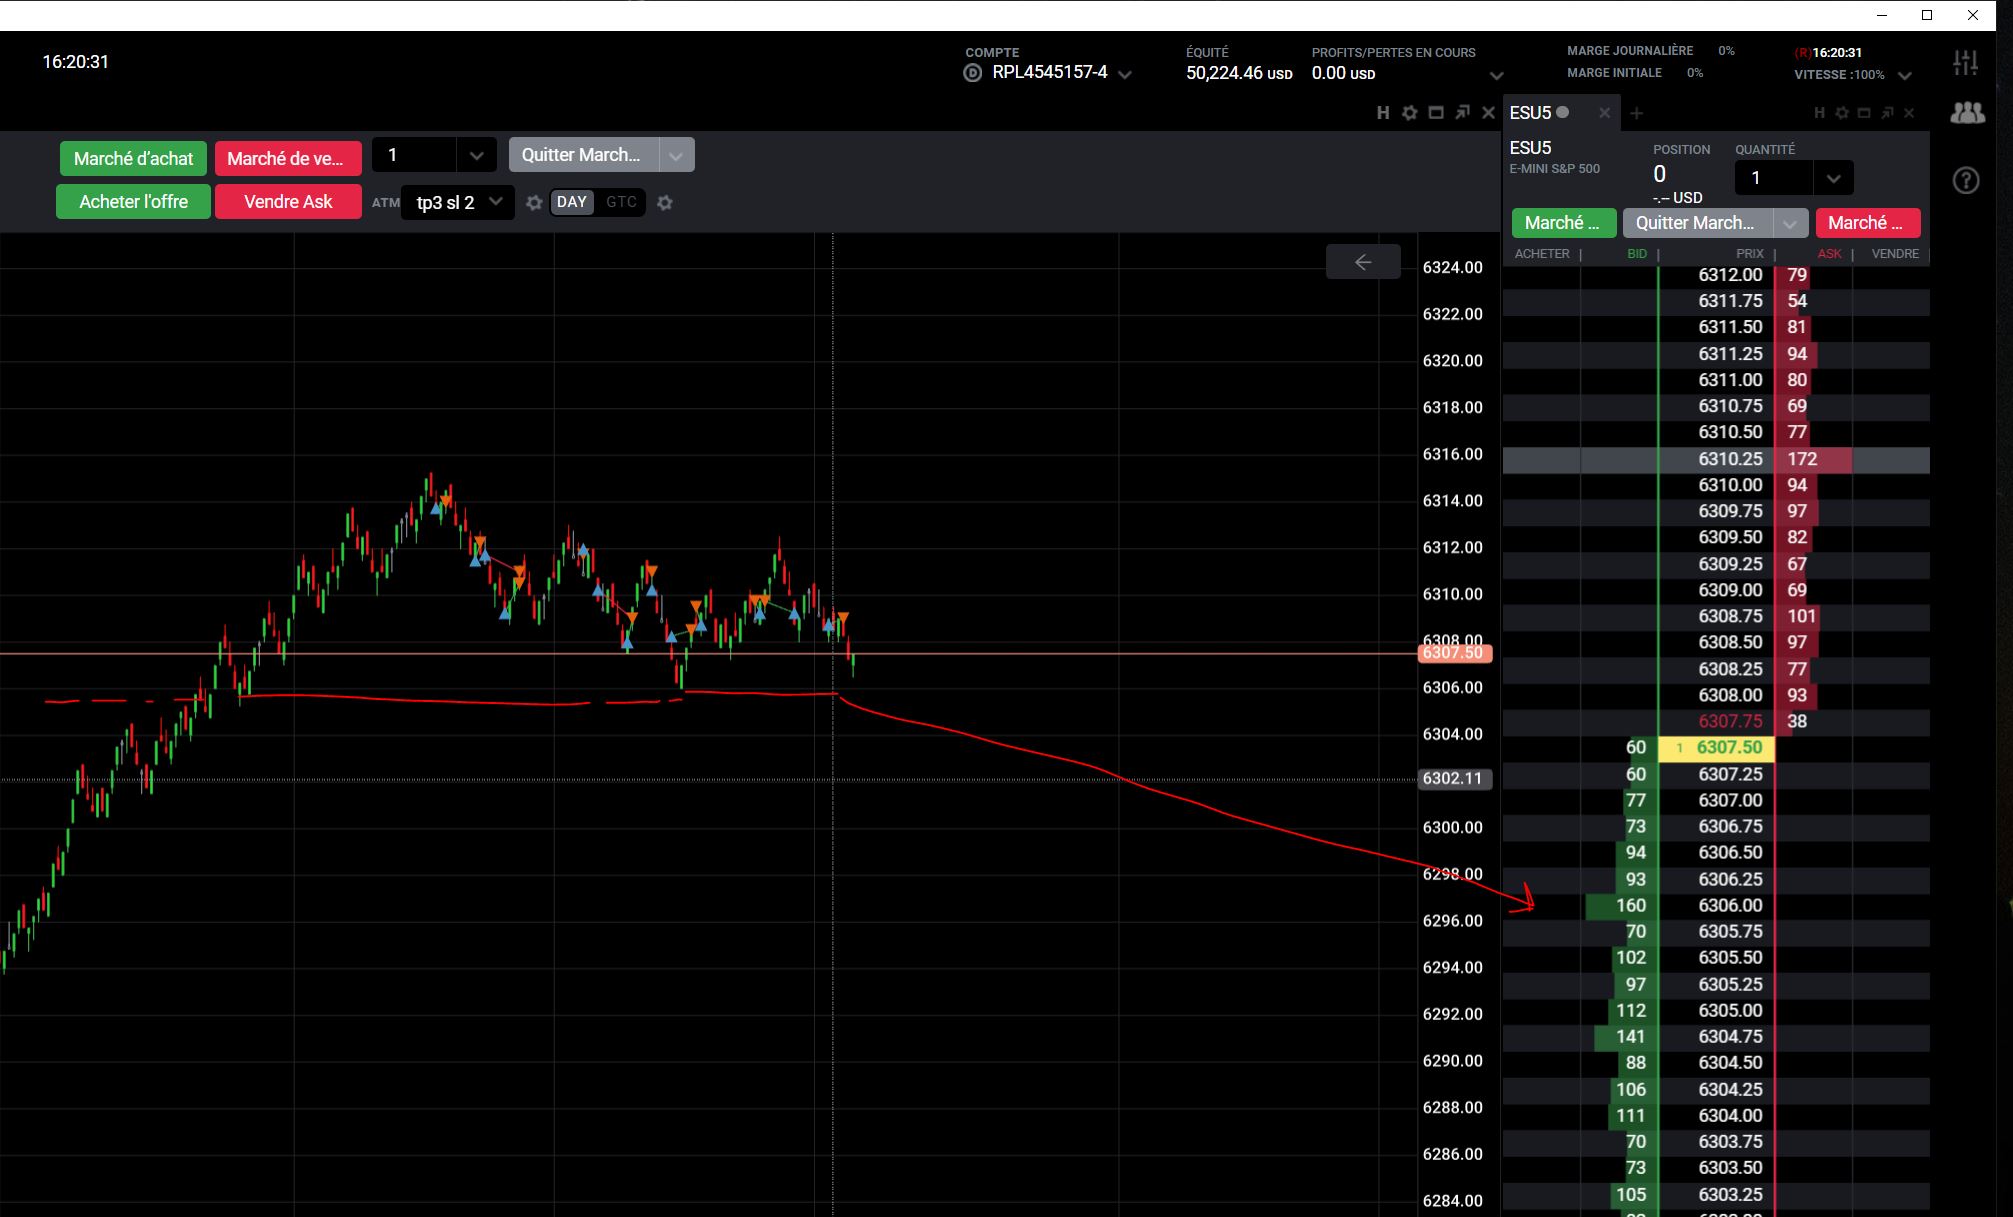
Task: Switch to the ESU5 tab
Action: click(x=1531, y=113)
